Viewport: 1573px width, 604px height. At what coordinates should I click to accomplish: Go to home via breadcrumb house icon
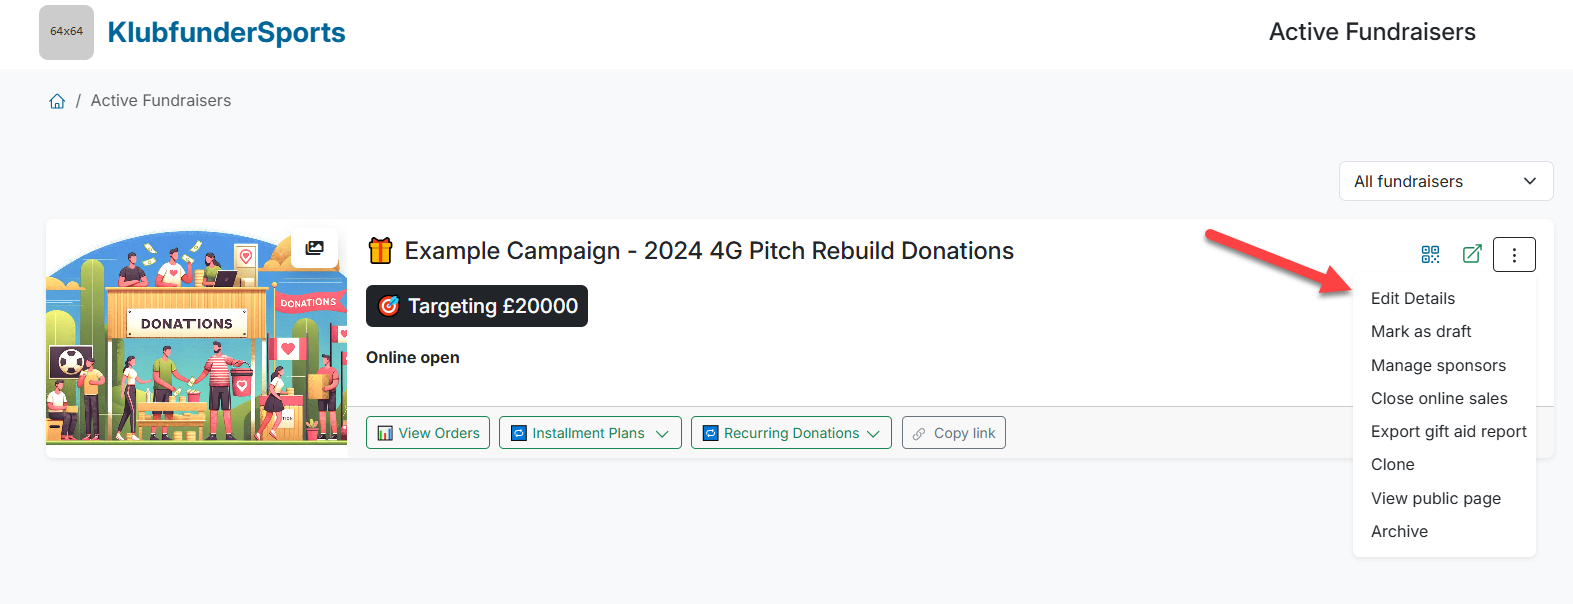tap(57, 101)
